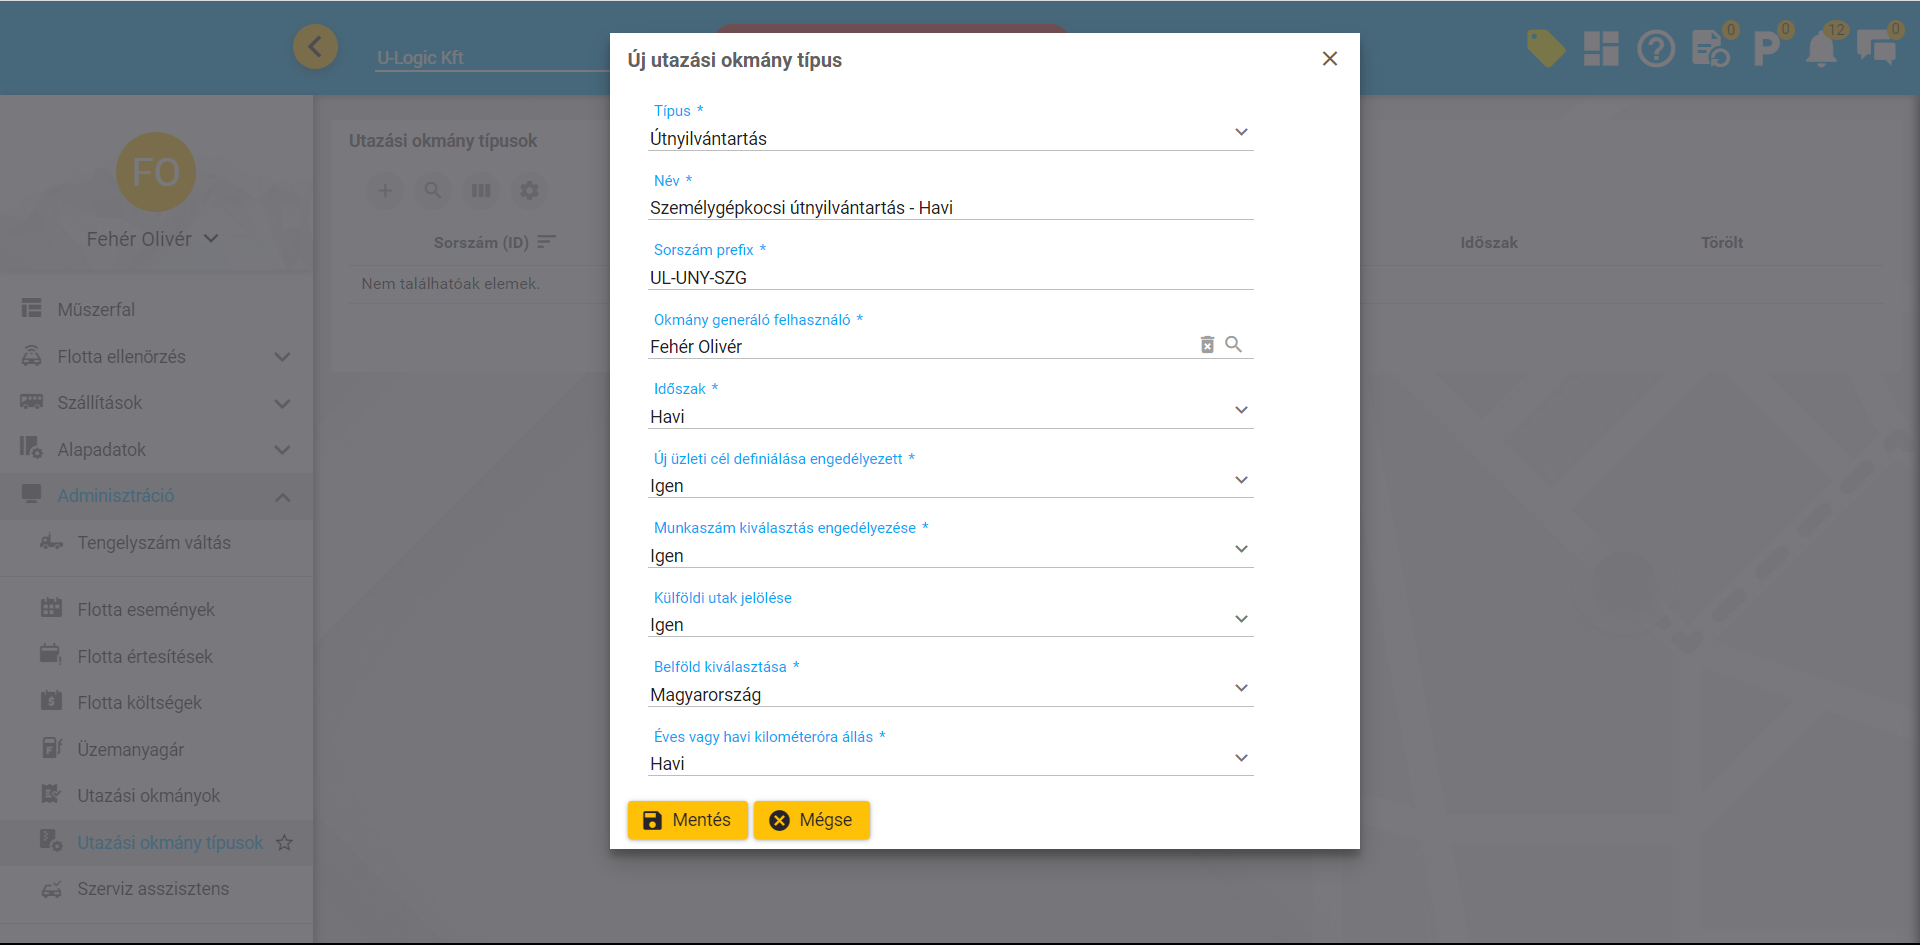Click the parking P icon in header
The image size is (1920, 945).
tap(1766, 48)
